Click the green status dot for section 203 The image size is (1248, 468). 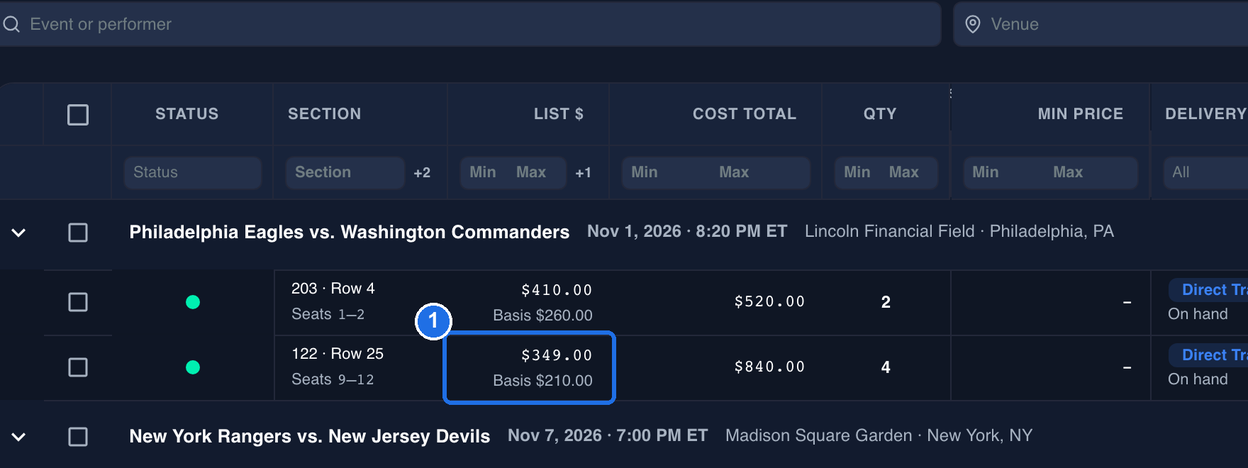(193, 302)
